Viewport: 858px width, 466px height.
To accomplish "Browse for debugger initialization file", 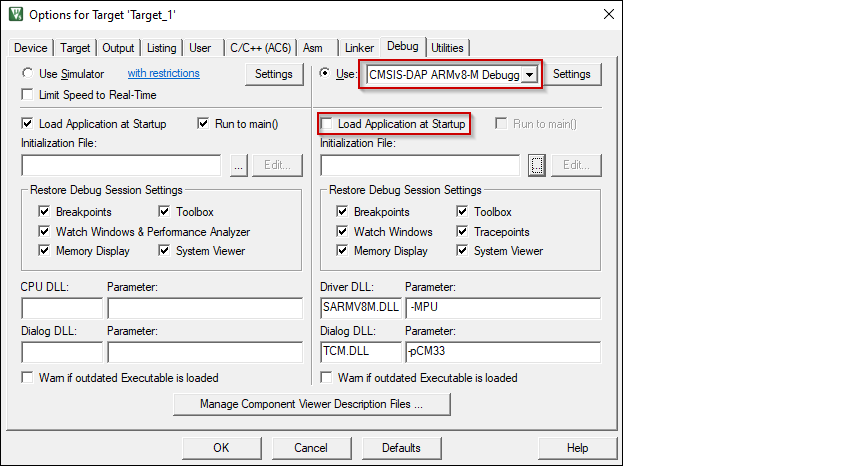I will (537, 166).
